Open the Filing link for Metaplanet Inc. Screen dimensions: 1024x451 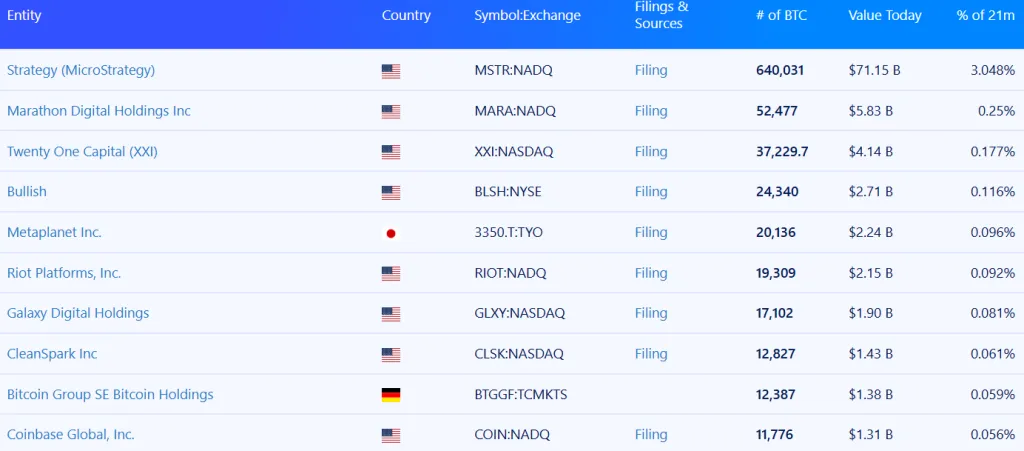tap(651, 232)
